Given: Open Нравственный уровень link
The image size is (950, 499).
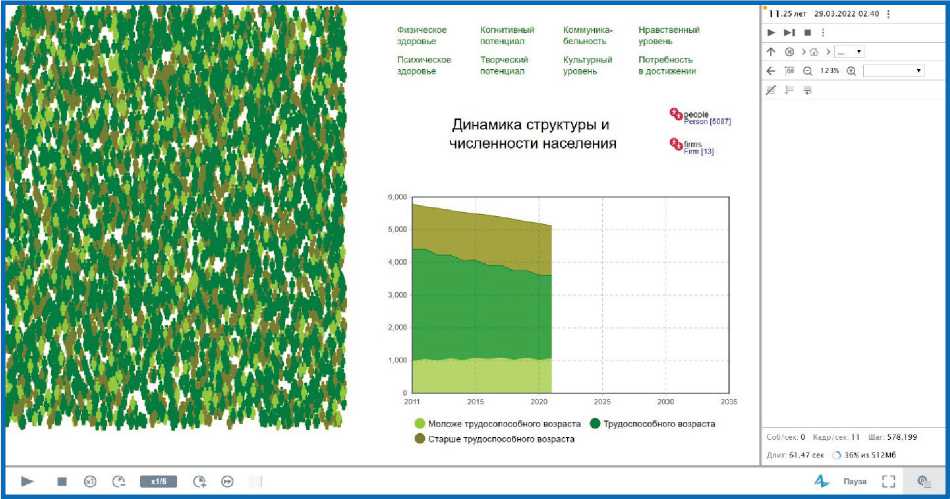Looking at the screenshot, I should coord(668,35).
